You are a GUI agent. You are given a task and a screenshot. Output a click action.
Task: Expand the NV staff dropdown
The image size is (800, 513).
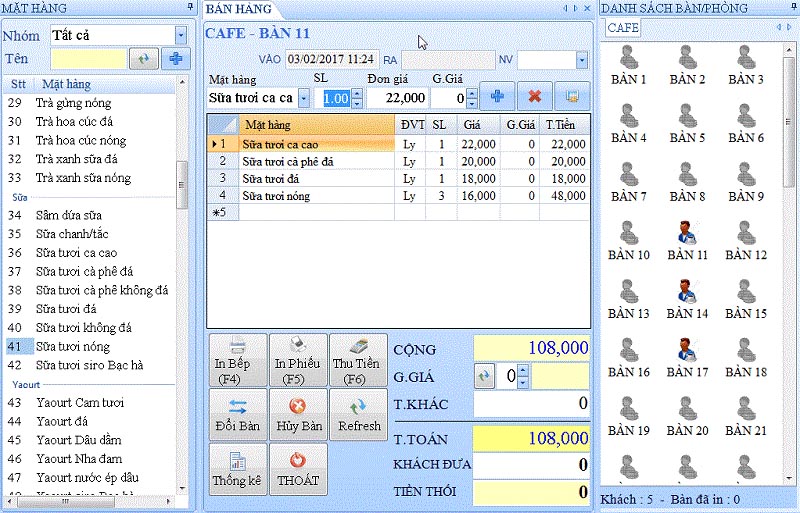pyautogui.click(x=582, y=60)
